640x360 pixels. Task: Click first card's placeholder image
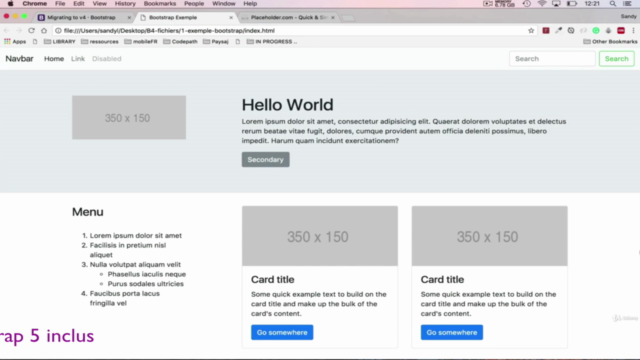click(x=320, y=236)
